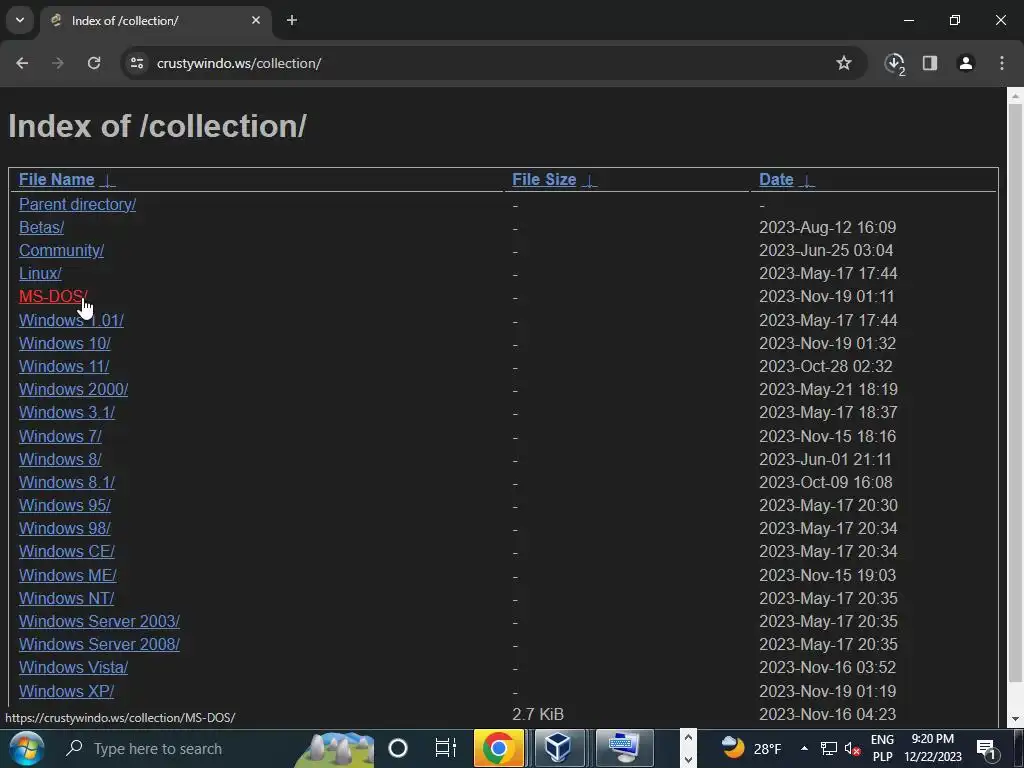Open Cortana circle icon on taskbar
Image resolution: width=1024 pixels, height=768 pixels.
[398, 748]
